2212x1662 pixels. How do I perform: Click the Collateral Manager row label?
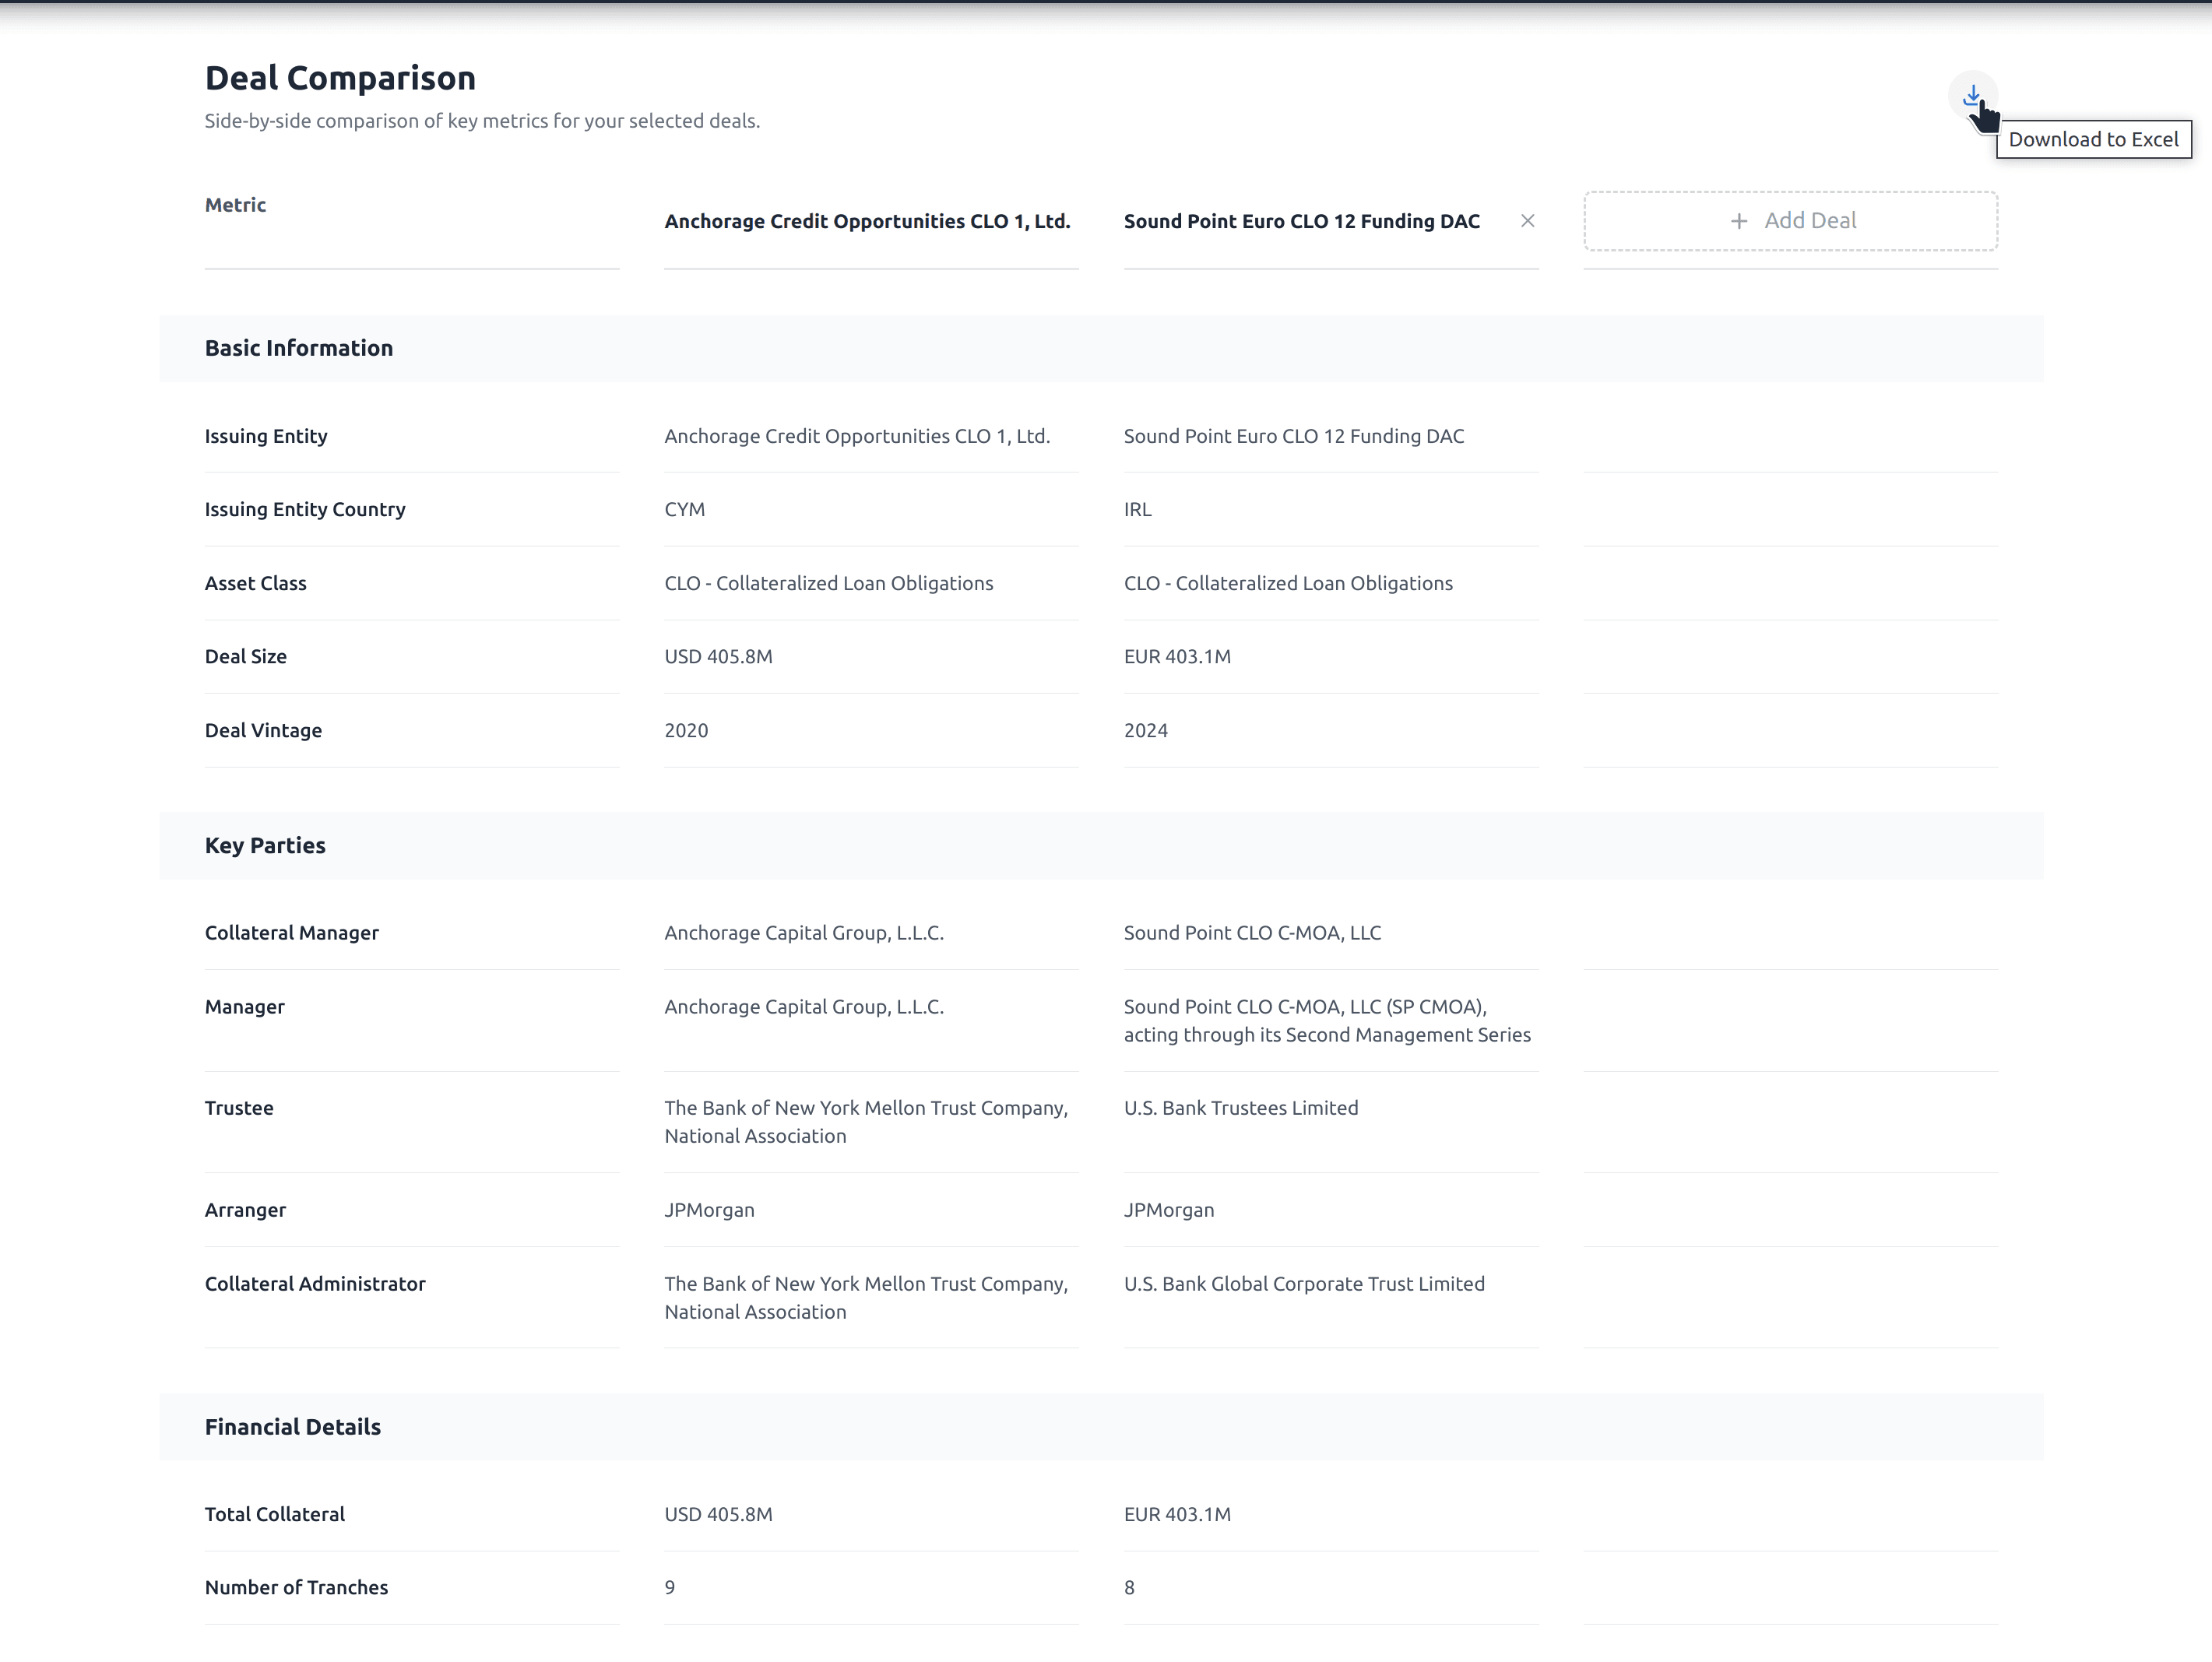click(x=292, y=933)
